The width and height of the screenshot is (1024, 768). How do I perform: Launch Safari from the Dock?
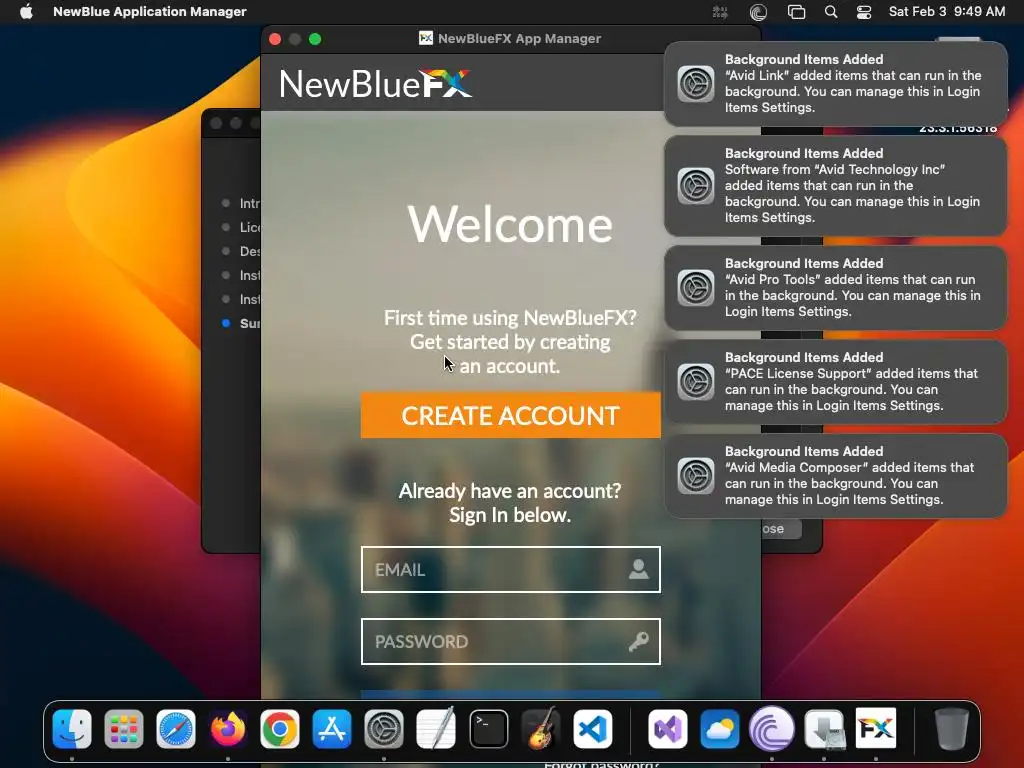(x=176, y=728)
